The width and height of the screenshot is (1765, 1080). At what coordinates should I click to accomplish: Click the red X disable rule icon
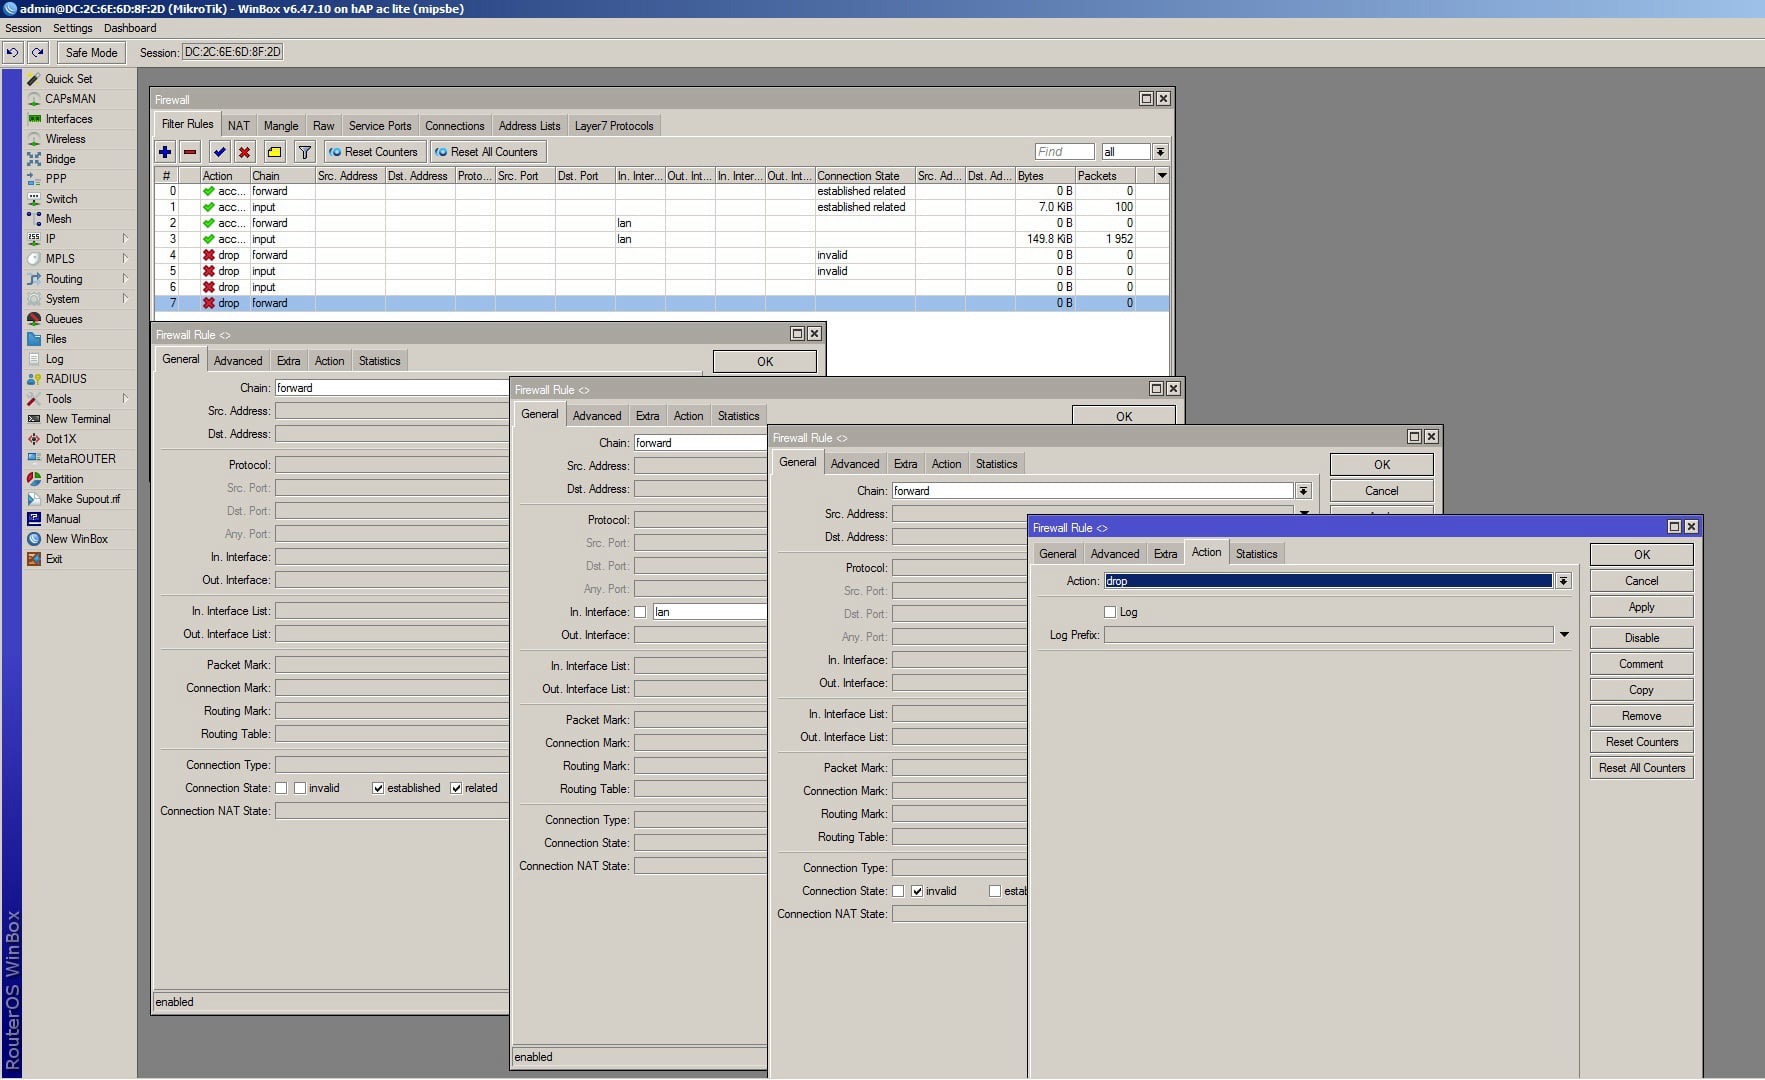pyautogui.click(x=244, y=152)
